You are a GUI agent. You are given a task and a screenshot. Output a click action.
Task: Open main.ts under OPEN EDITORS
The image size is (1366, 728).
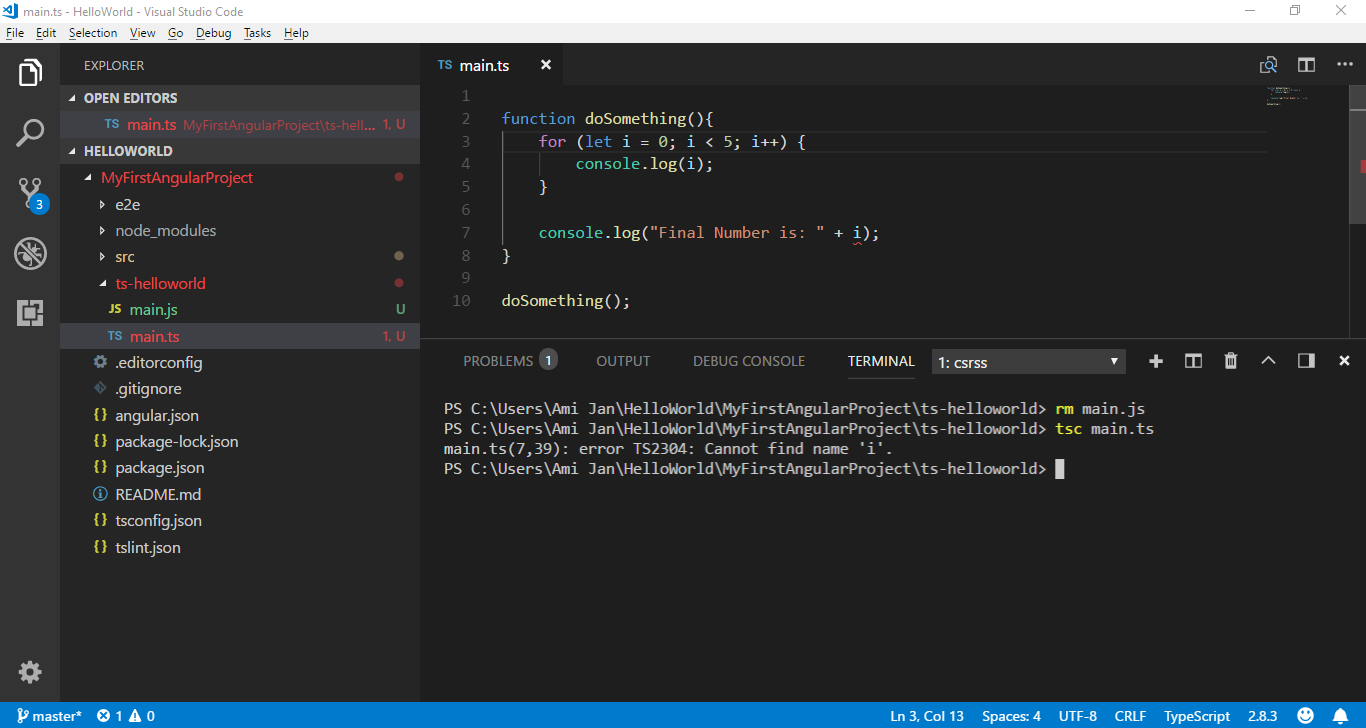pos(240,125)
